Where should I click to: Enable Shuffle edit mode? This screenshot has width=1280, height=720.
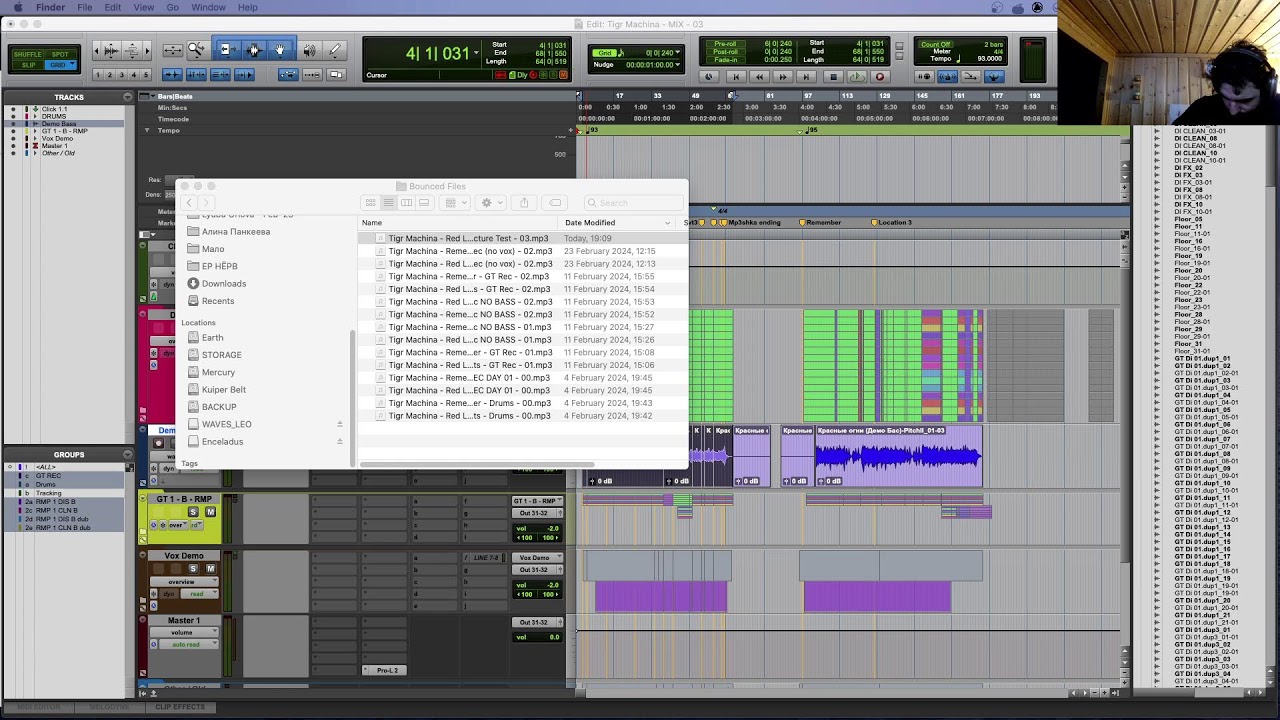point(28,54)
